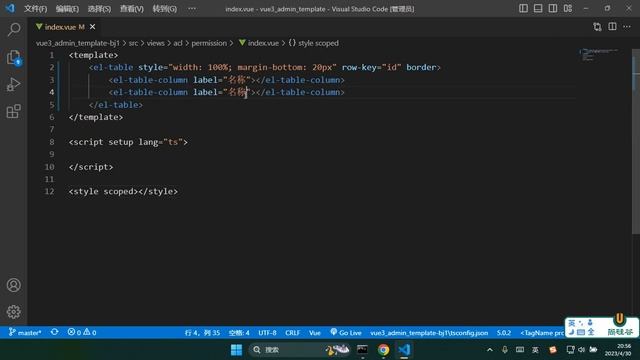Click volume icon in system tray

click(x=582, y=350)
